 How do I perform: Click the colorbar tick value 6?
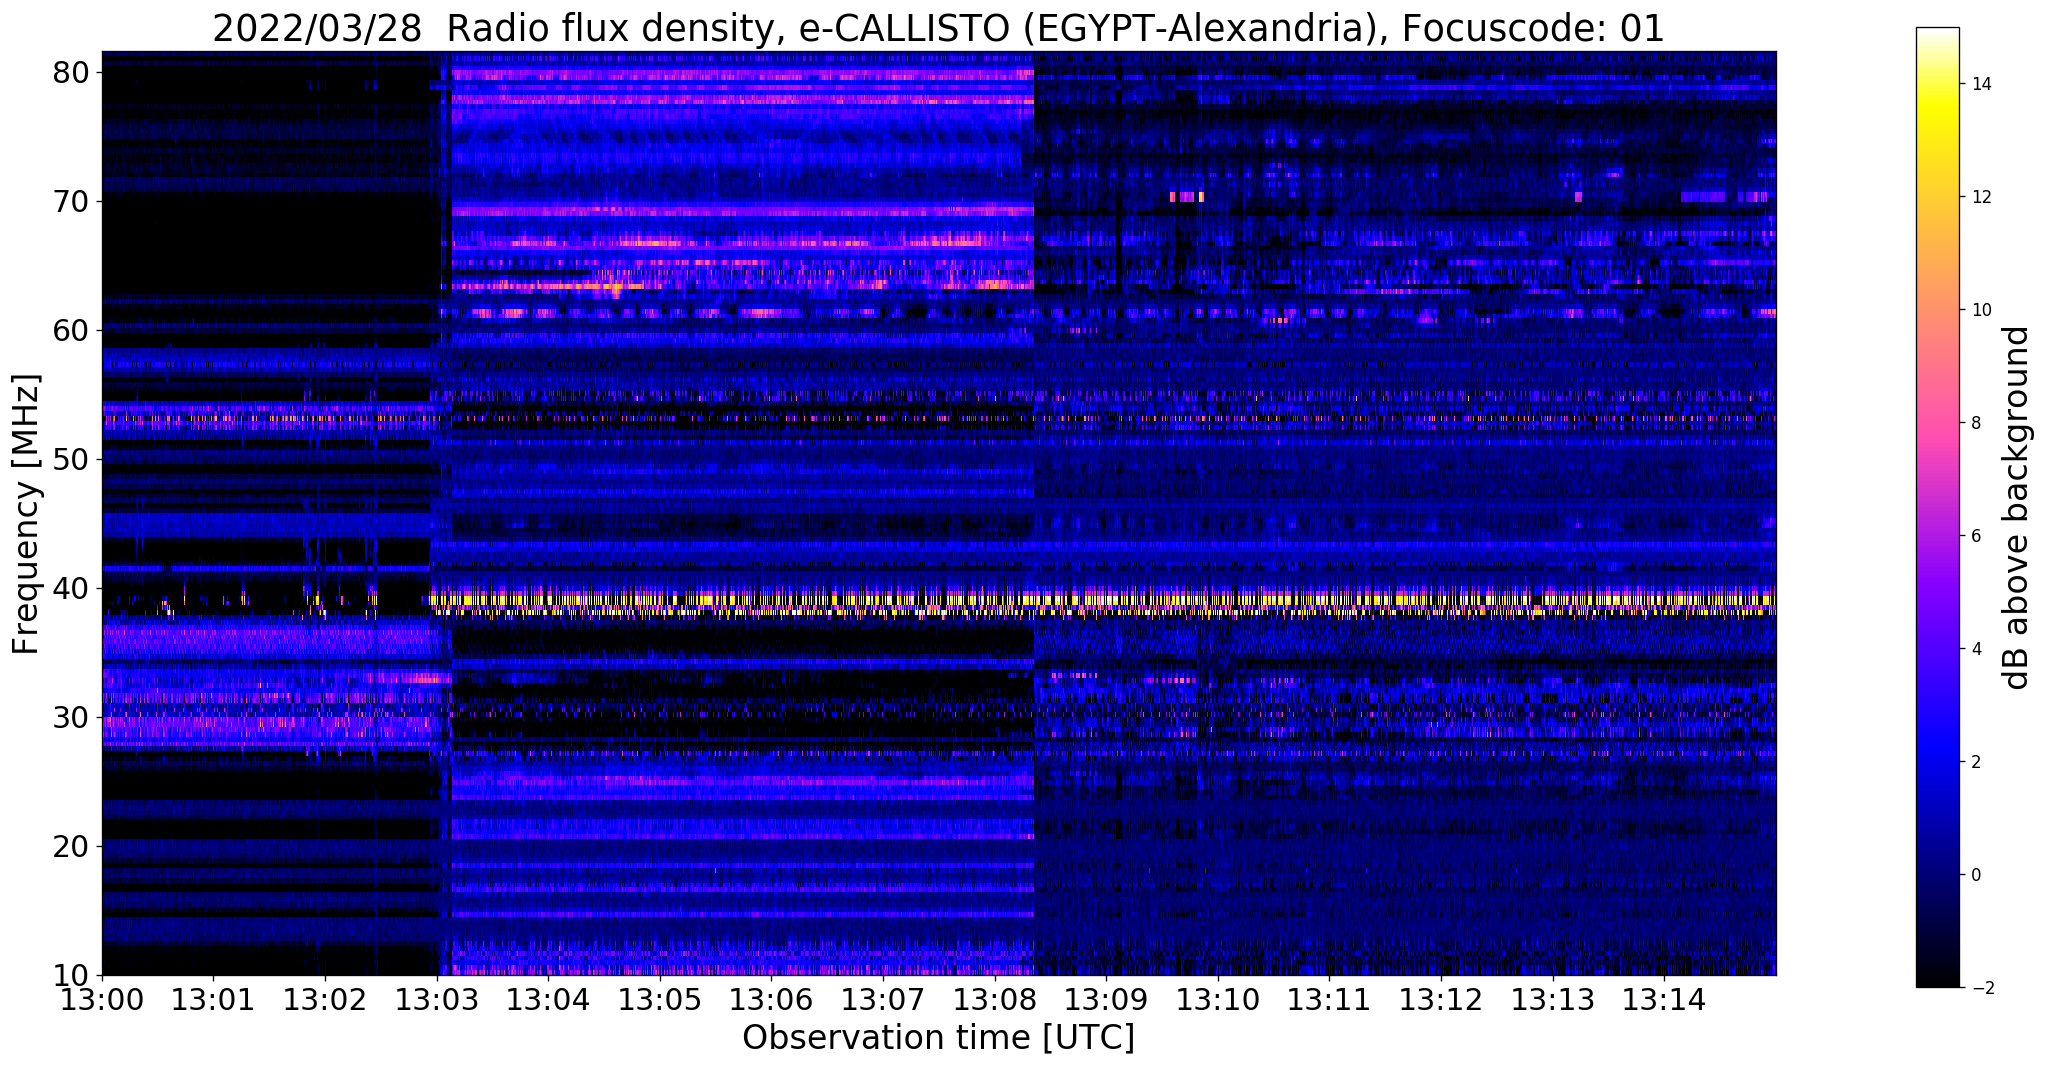point(1975,536)
